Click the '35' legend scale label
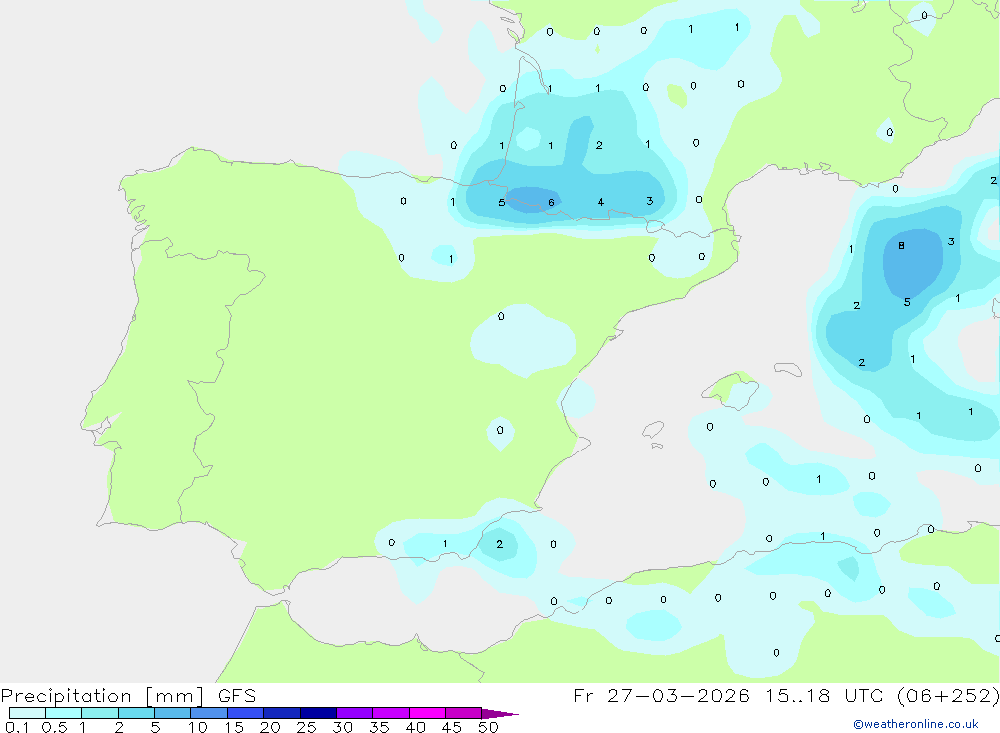 [379, 727]
